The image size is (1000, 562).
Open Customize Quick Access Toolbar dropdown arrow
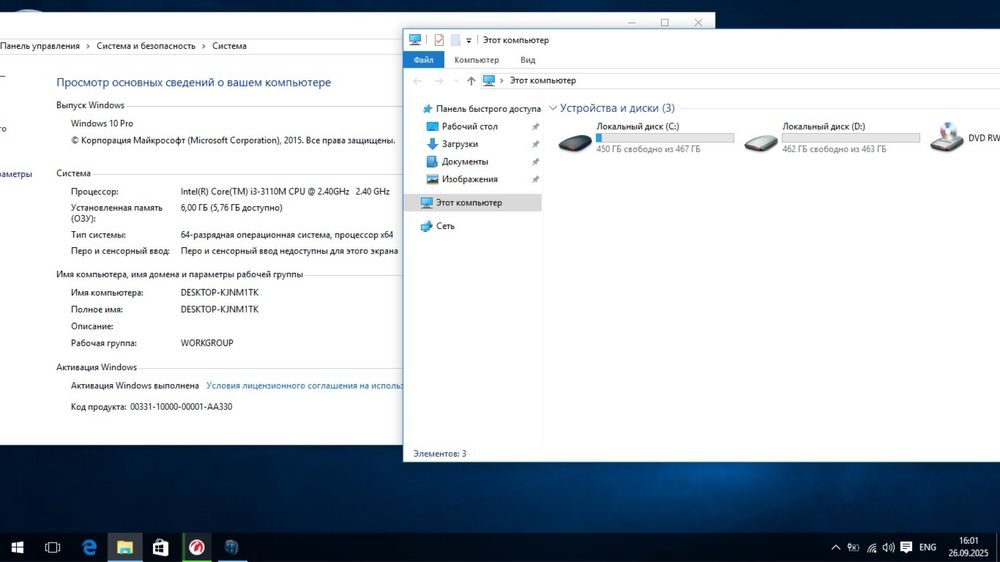coord(468,40)
